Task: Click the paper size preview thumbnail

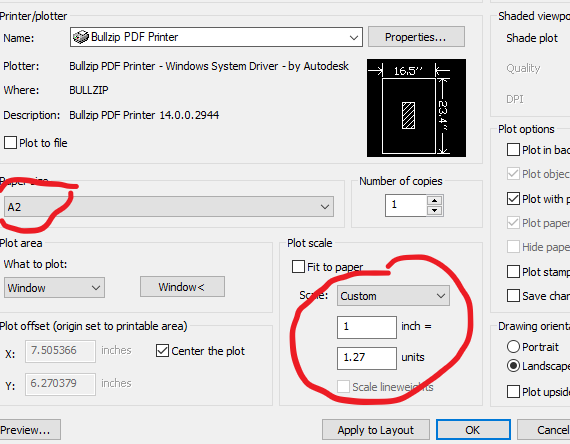Action: pyautogui.click(x=416, y=108)
